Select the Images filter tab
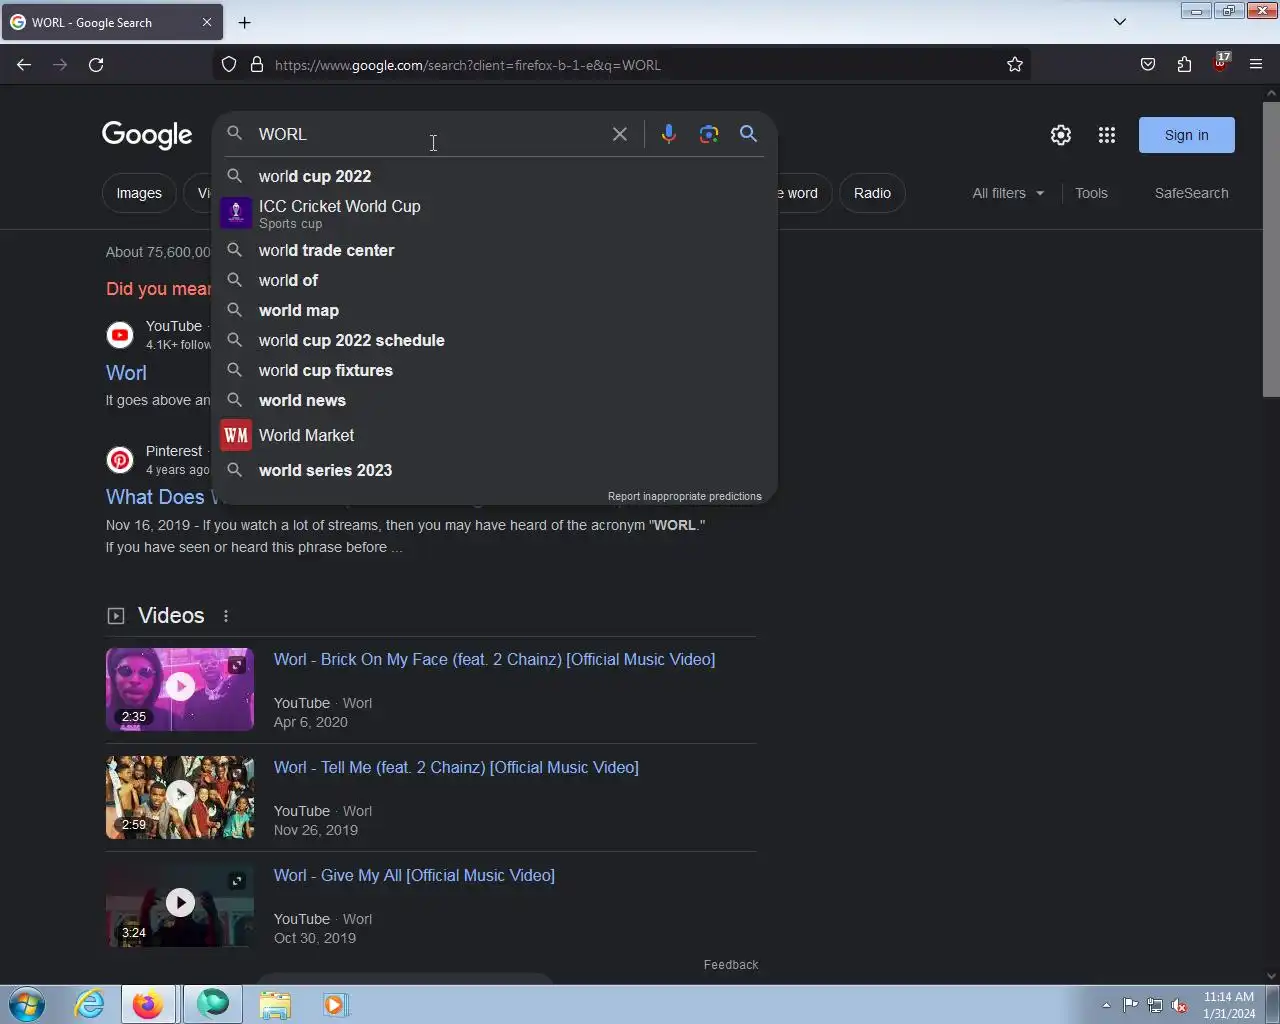The image size is (1280, 1024). point(139,193)
